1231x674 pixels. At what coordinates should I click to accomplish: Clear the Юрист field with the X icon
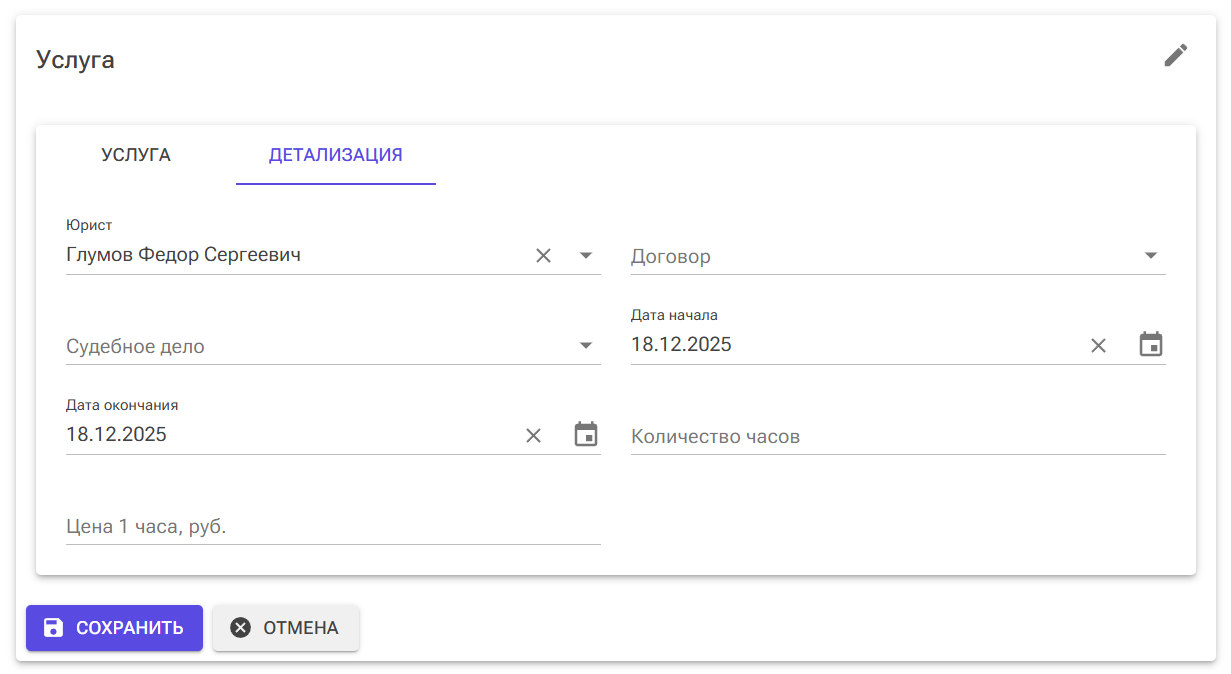[x=543, y=255]
